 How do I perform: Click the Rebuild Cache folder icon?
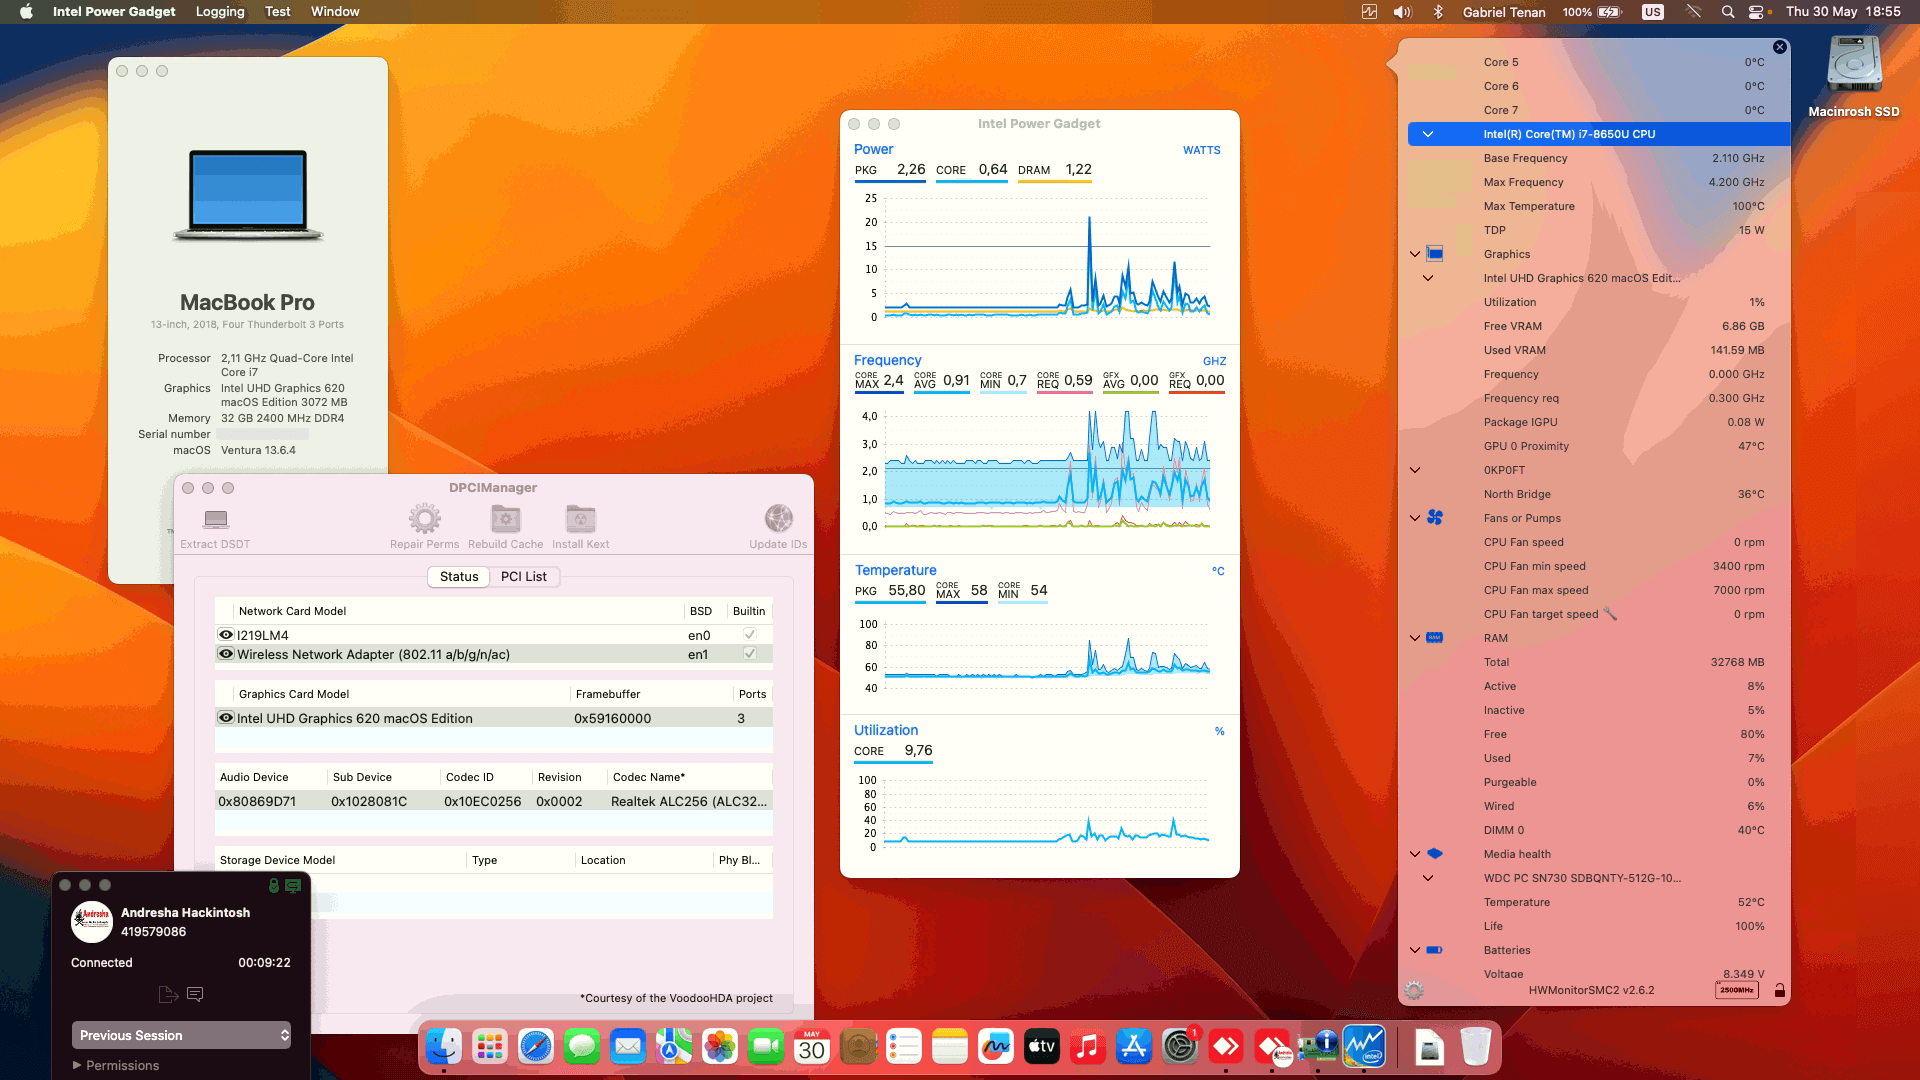[504, 518]
